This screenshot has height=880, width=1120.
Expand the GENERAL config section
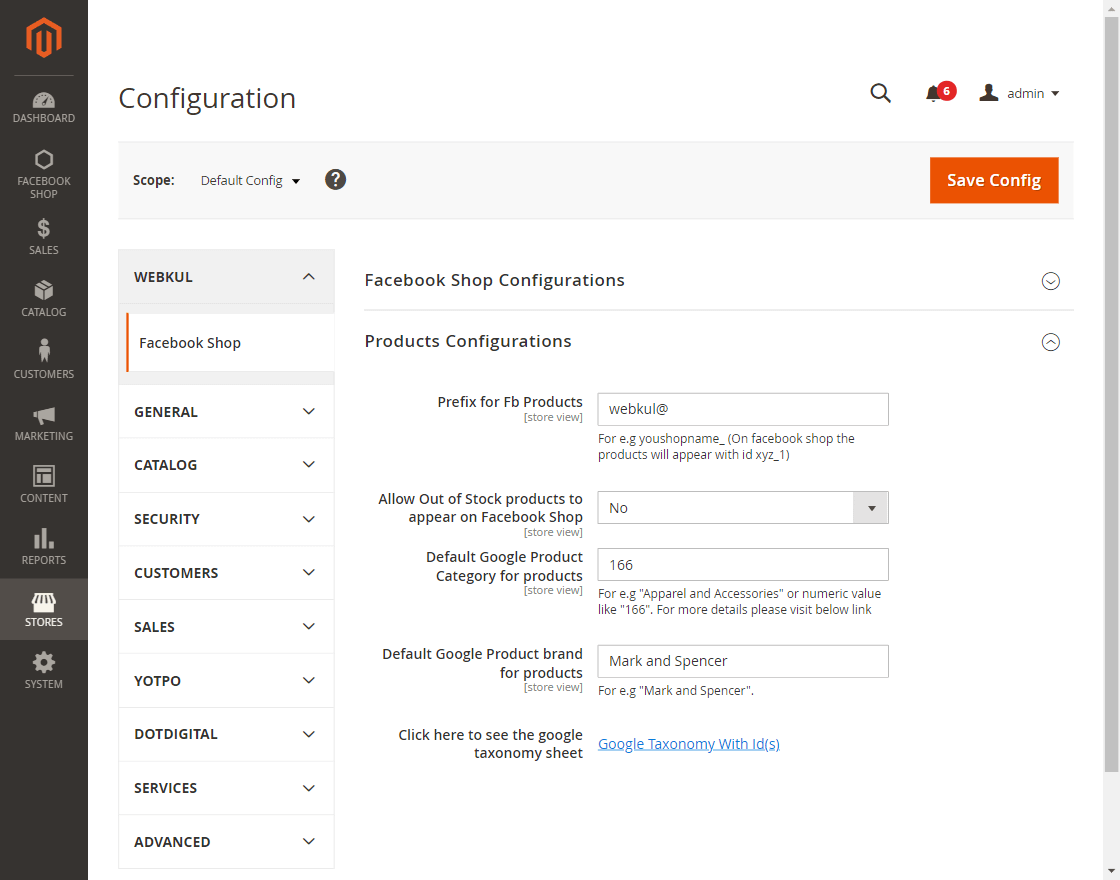pos(226,411)
